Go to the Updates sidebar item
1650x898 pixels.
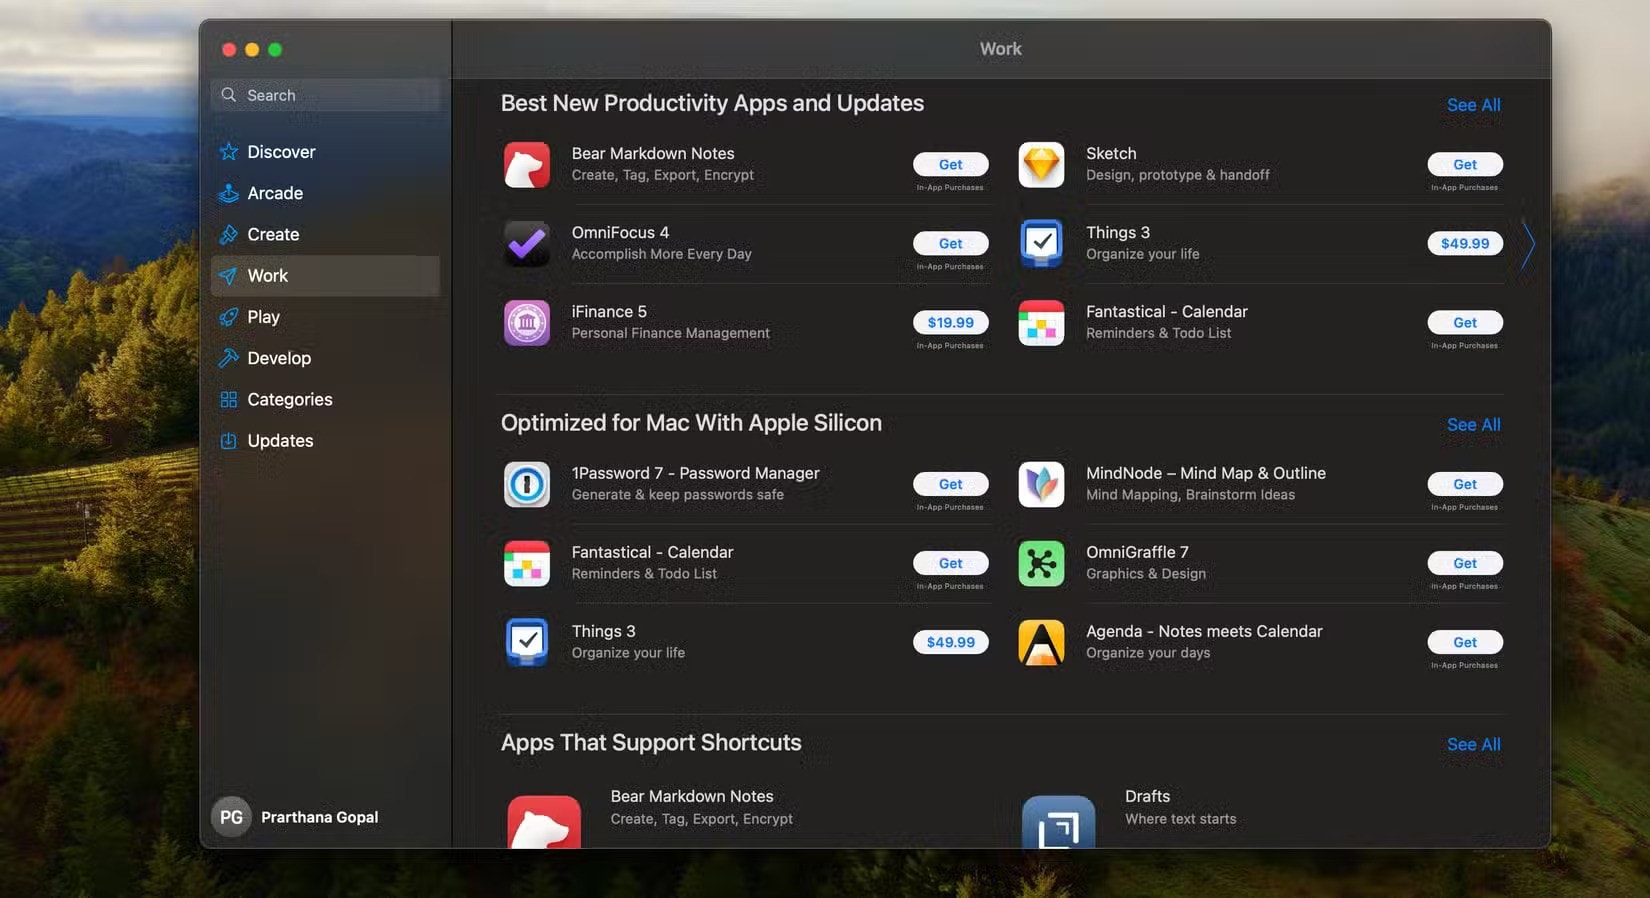point(280,441)
